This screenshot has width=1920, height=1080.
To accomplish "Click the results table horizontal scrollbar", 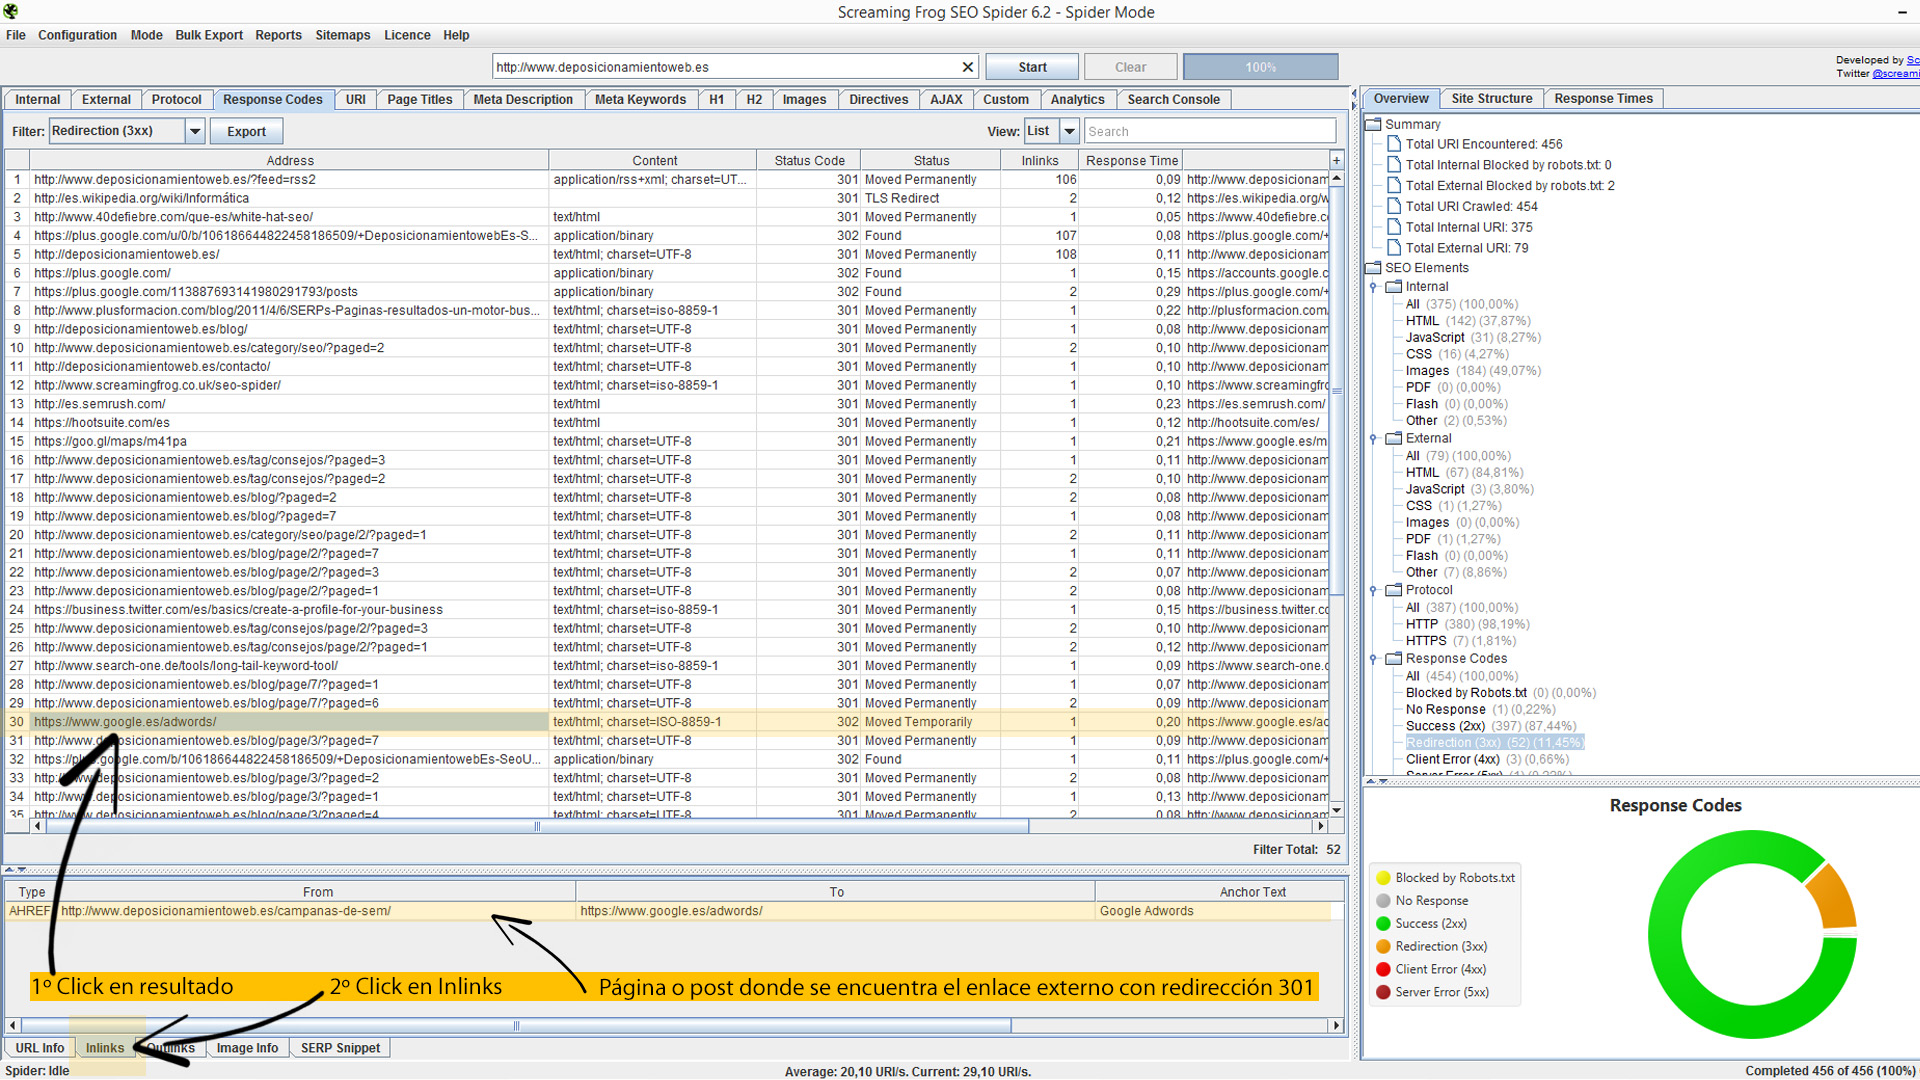I will (538, 827).
